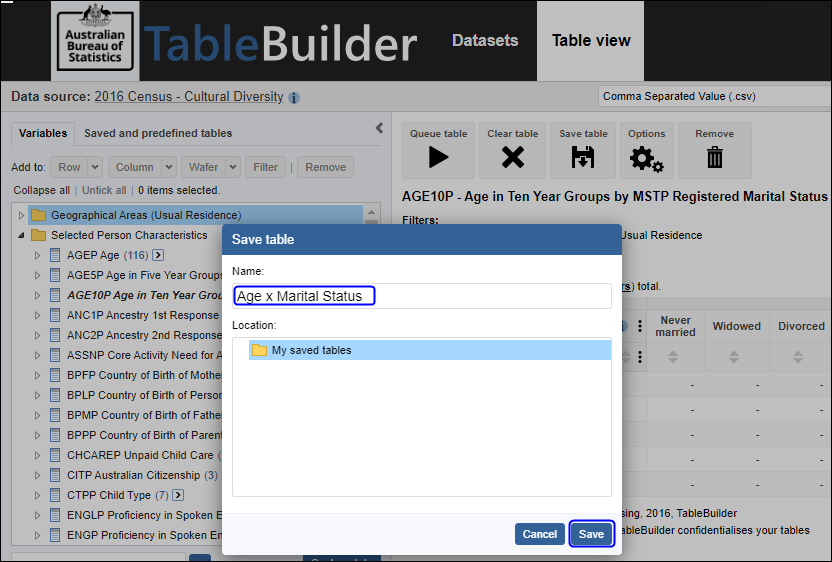Select My saved tables location
The image size is (832, 562).
[x=430, y=350]
